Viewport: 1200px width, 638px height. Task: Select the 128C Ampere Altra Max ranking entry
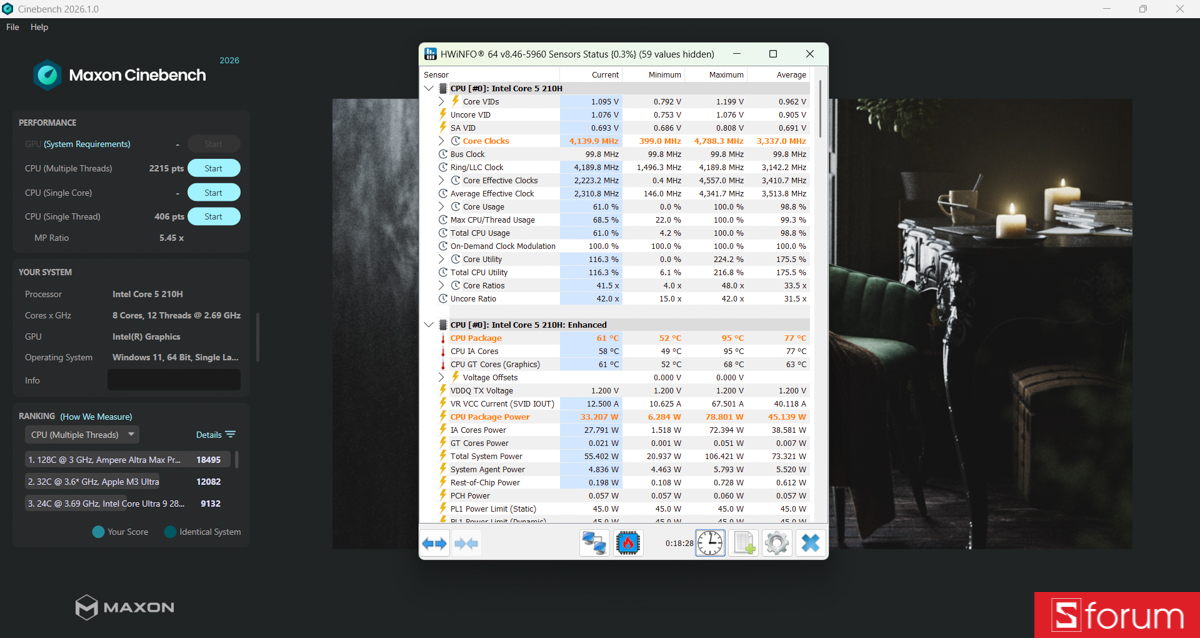(x=128, y=460)
